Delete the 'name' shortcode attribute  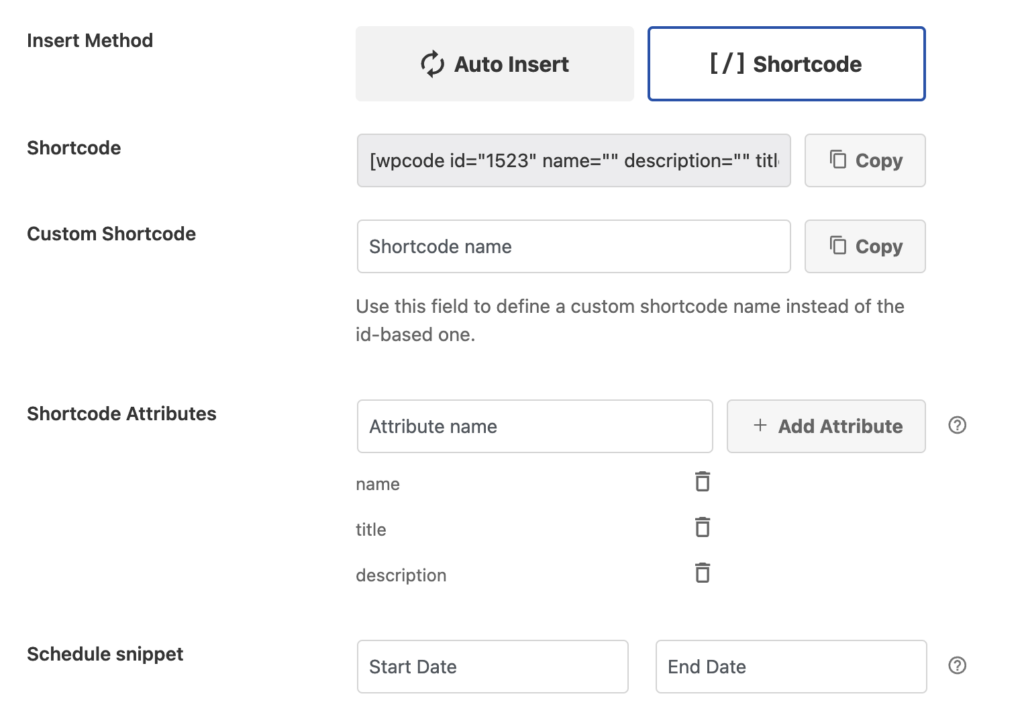[702, 482]
